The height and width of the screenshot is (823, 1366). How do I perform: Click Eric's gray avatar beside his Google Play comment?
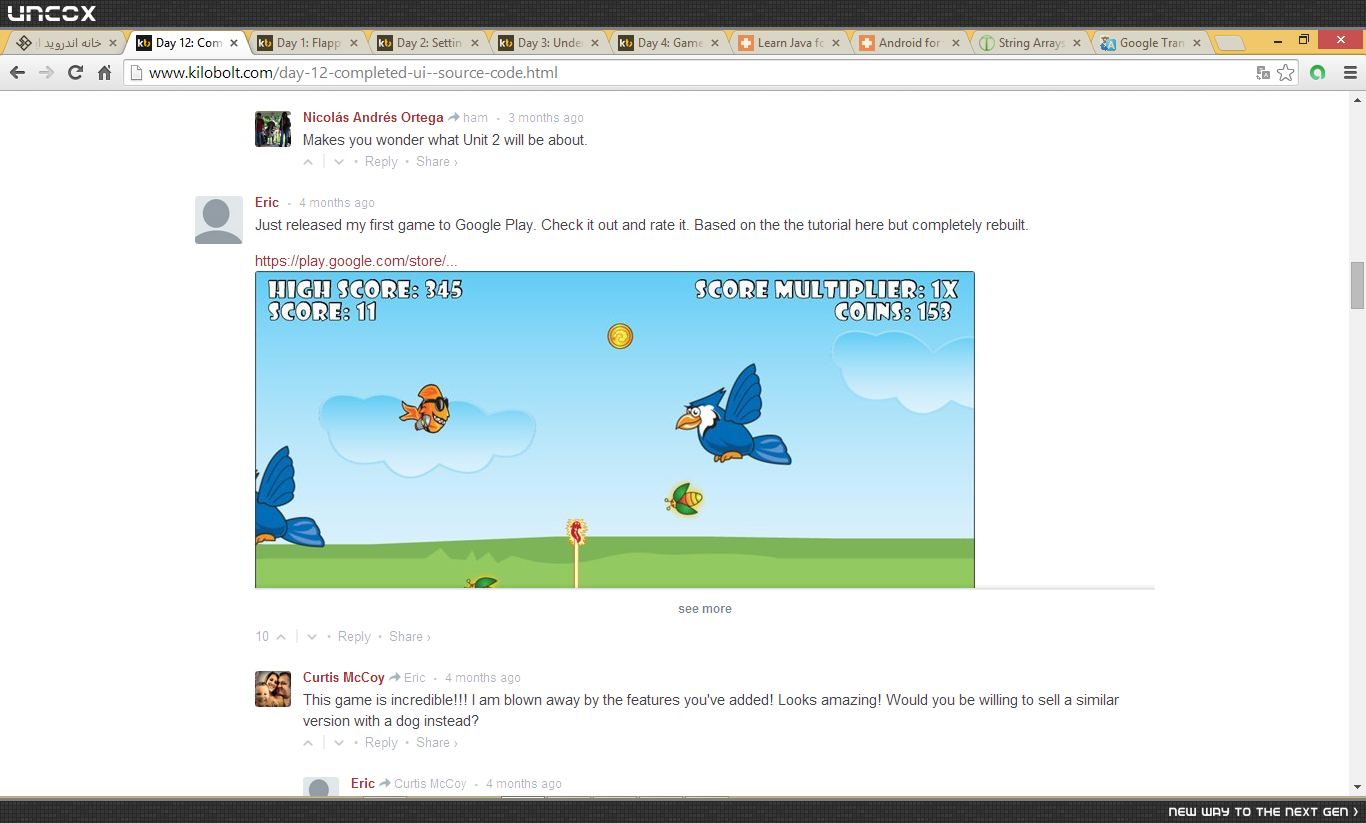(219, 220)
